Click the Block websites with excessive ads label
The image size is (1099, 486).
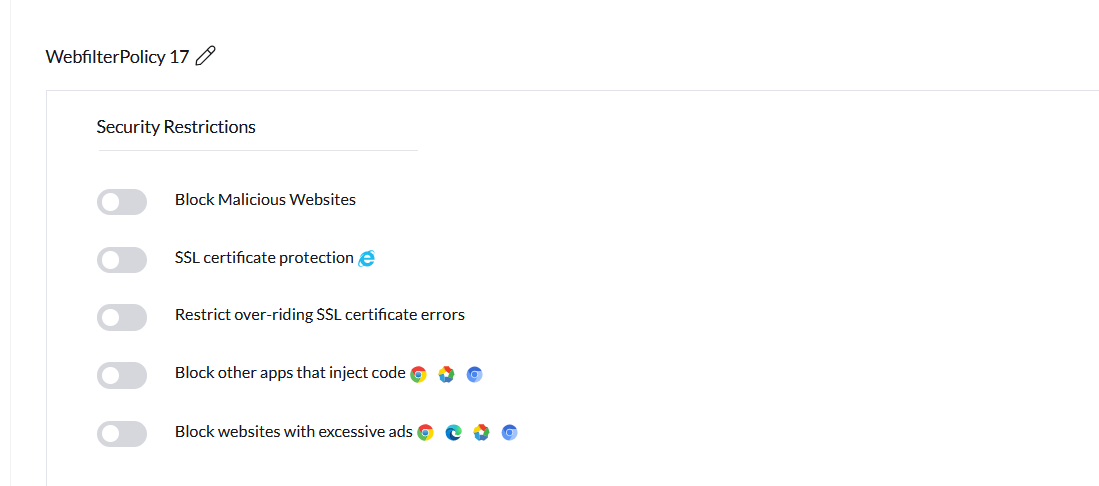pos(293,432)
